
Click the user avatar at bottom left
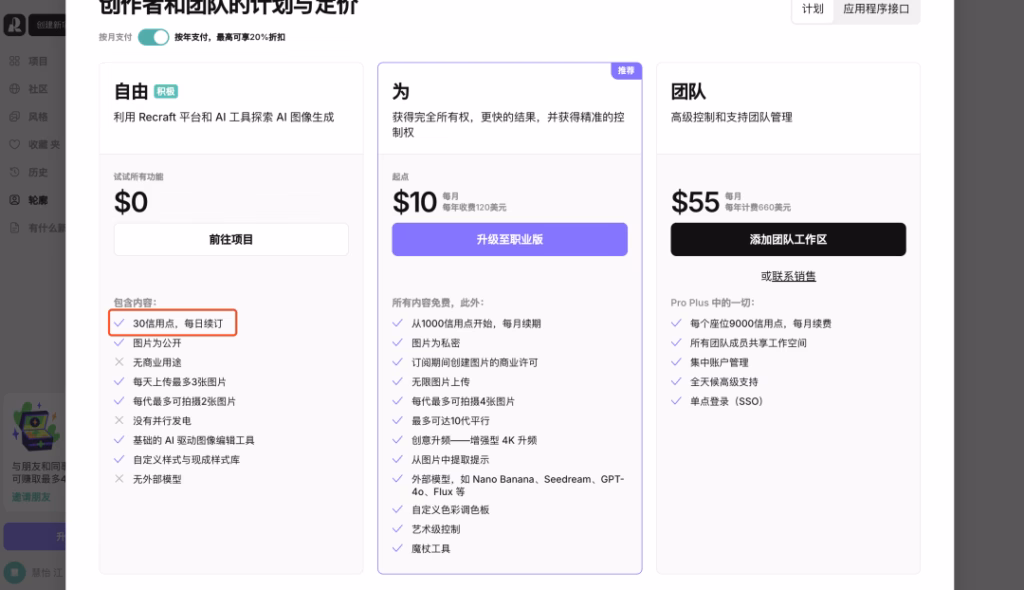14,571
